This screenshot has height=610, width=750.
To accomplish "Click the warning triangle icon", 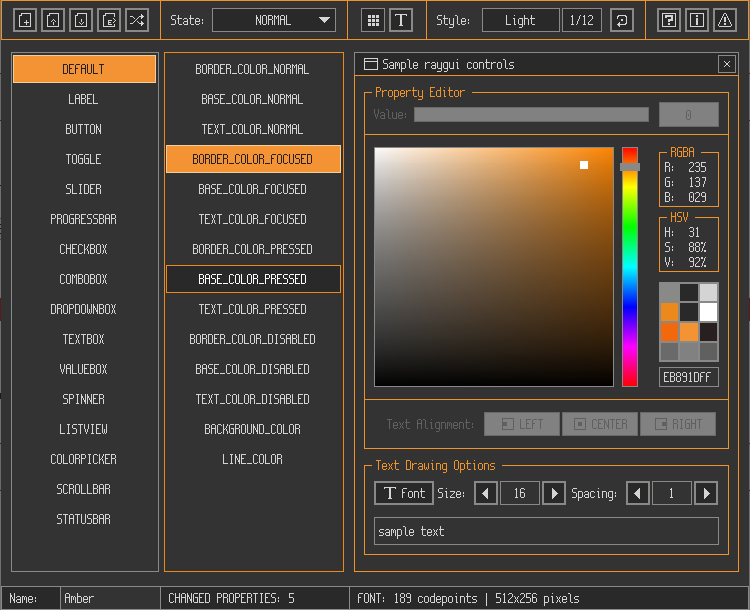I will (726, 20).
